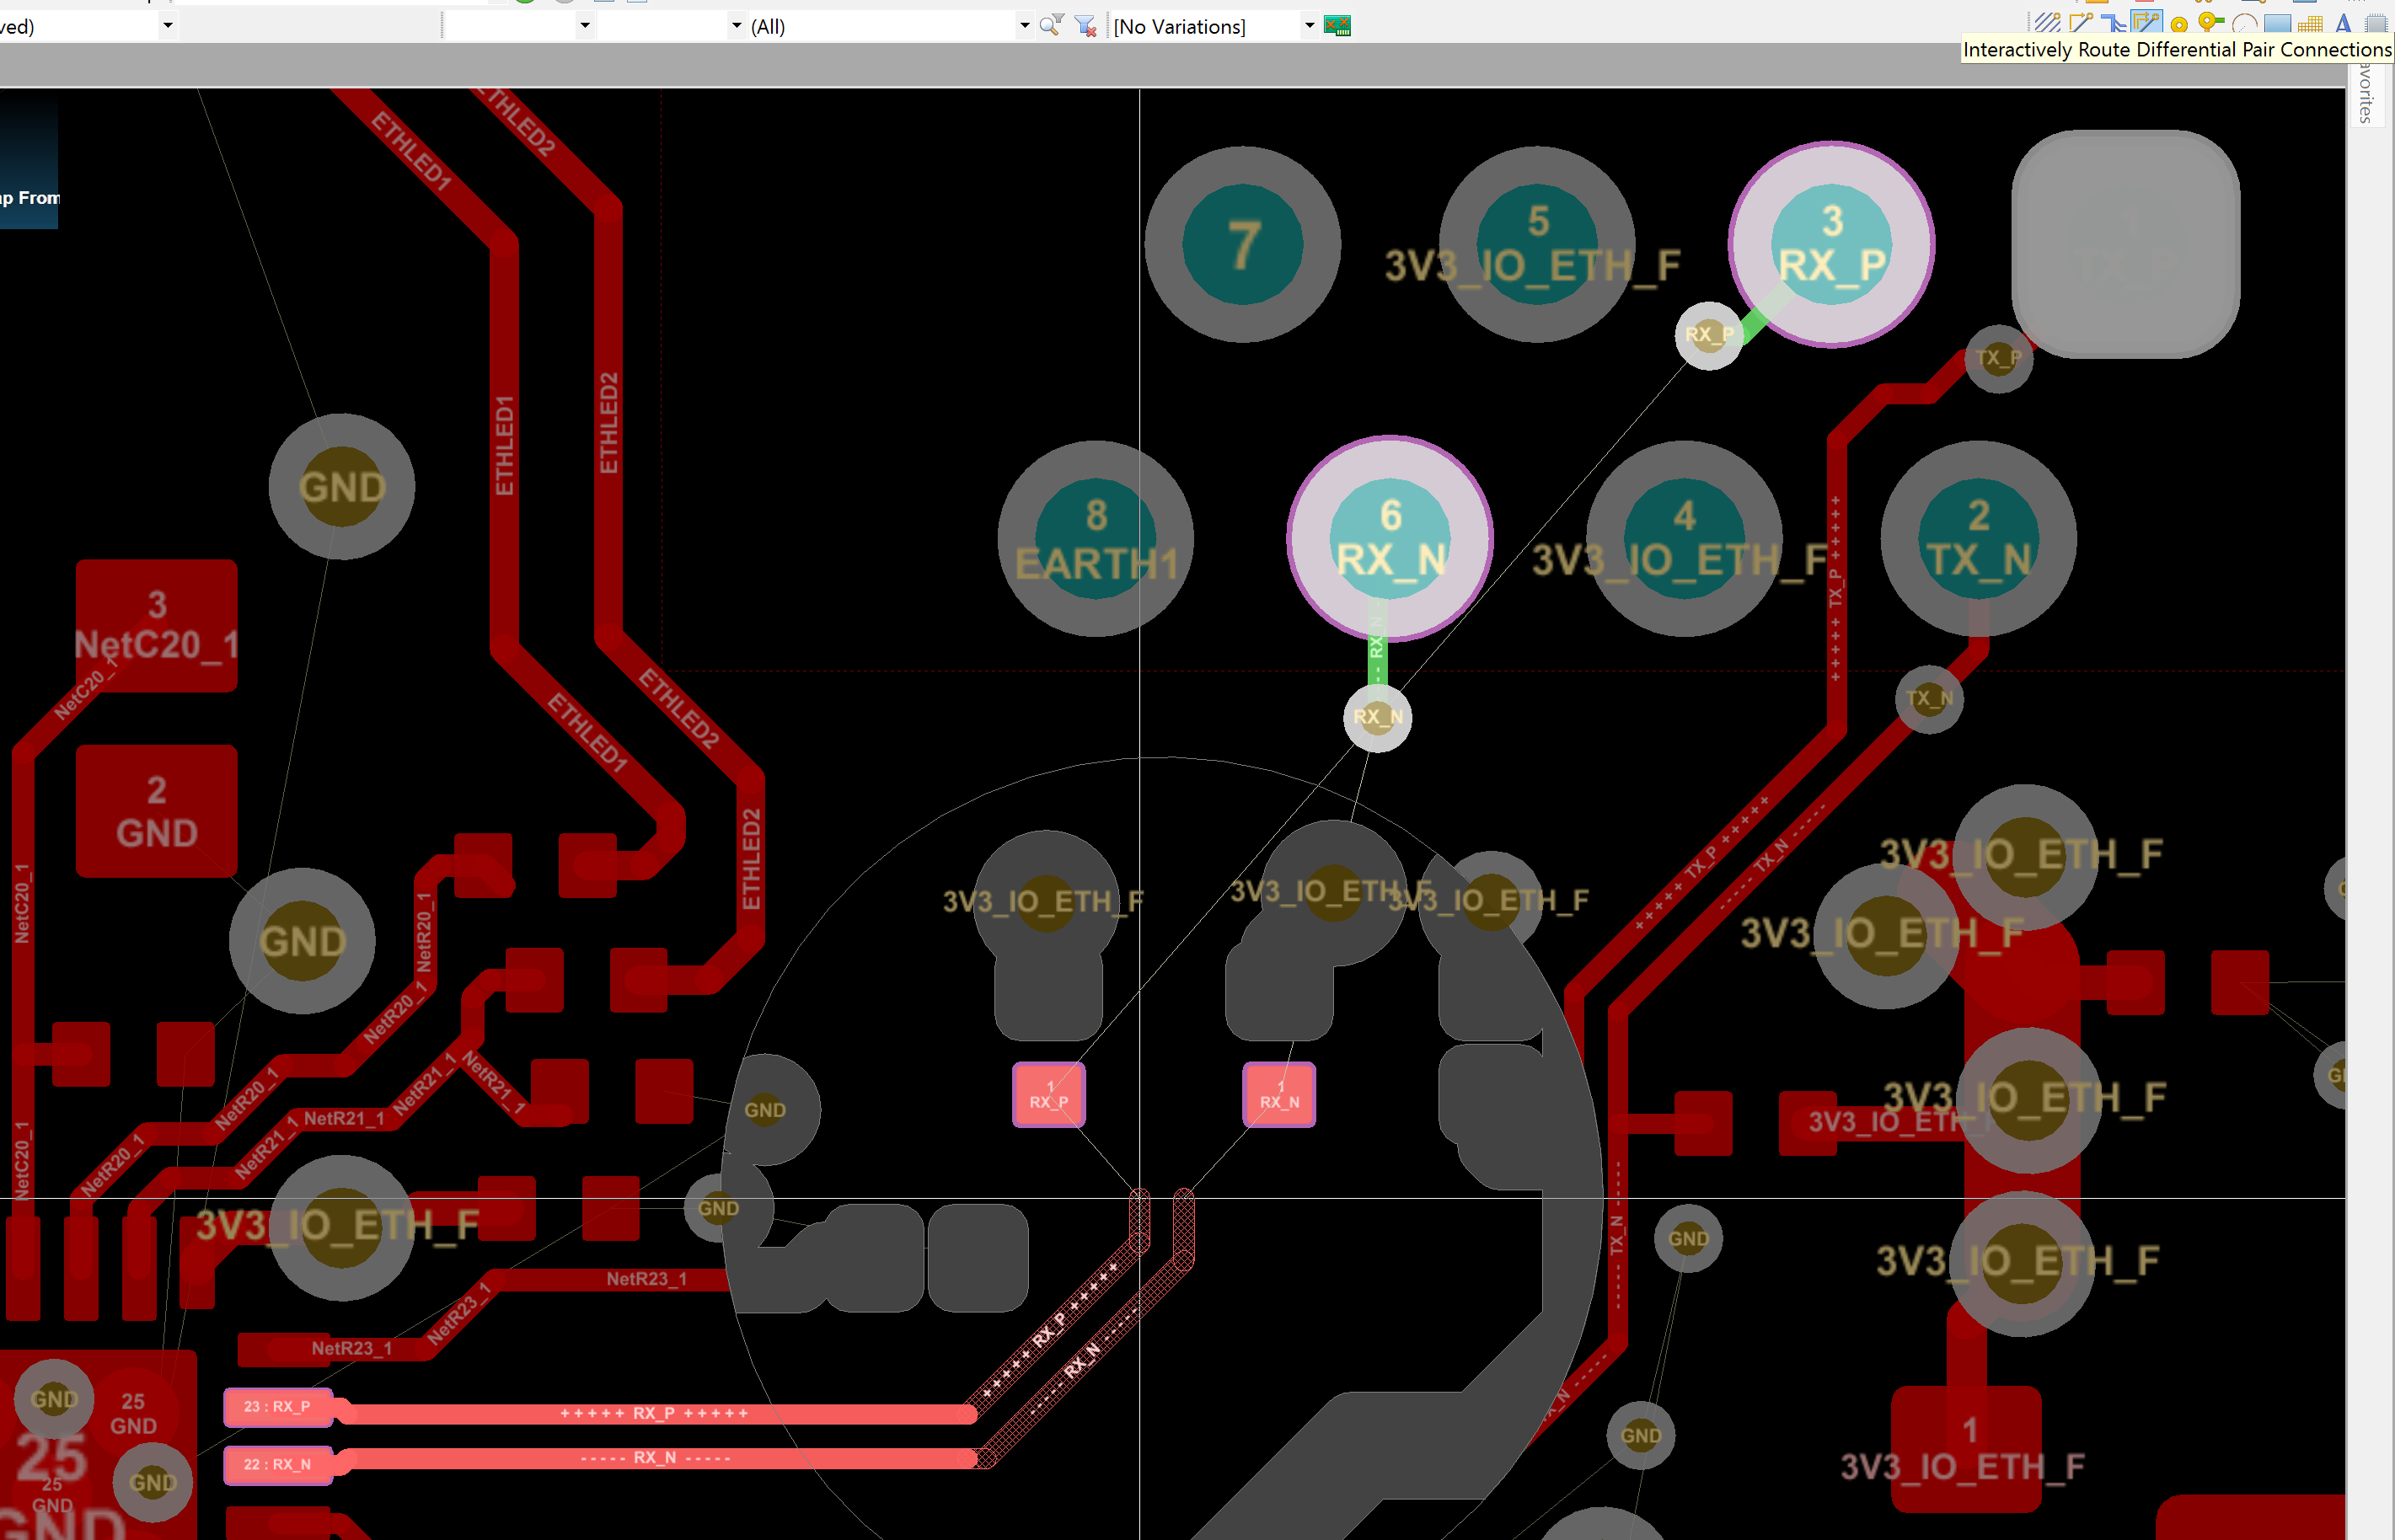Screen dimensions: 2395x1540
Task: Click the green board variations icon
Action: pyautogui.click(x=1337, y=26)
